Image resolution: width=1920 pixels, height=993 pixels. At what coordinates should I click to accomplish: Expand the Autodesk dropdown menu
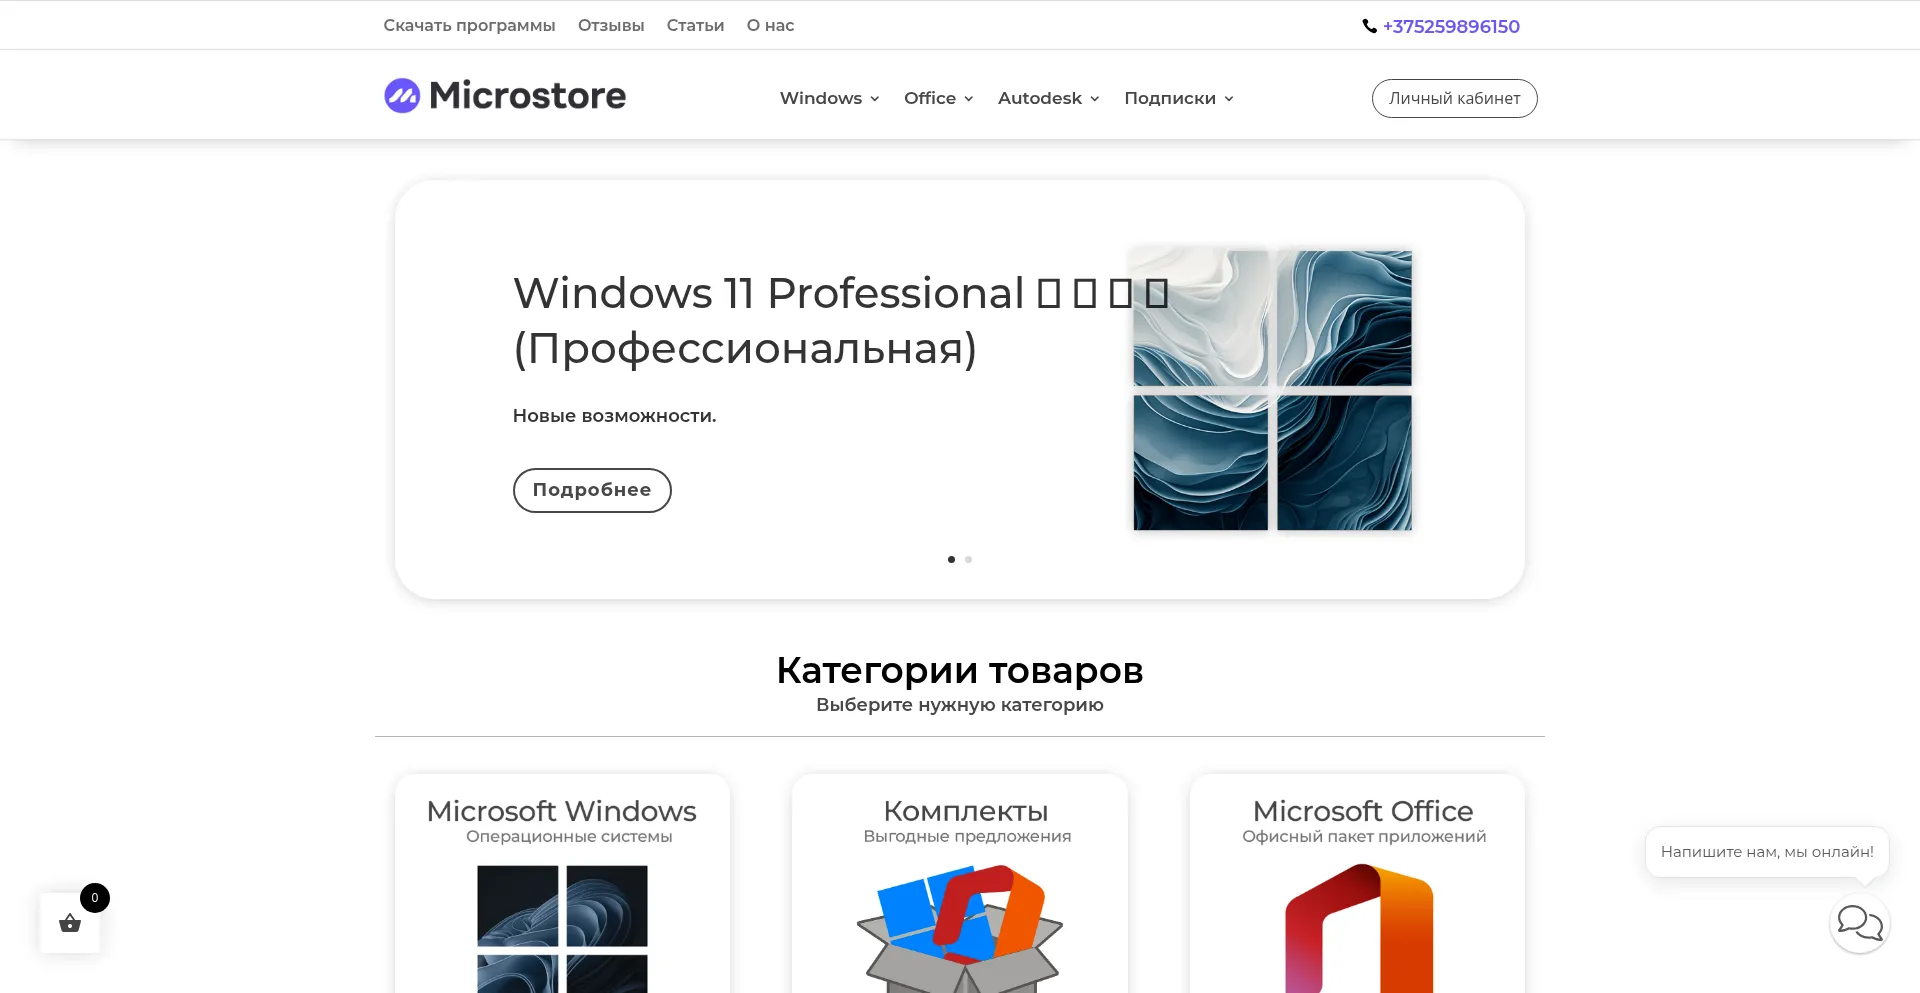(1048, 98)
